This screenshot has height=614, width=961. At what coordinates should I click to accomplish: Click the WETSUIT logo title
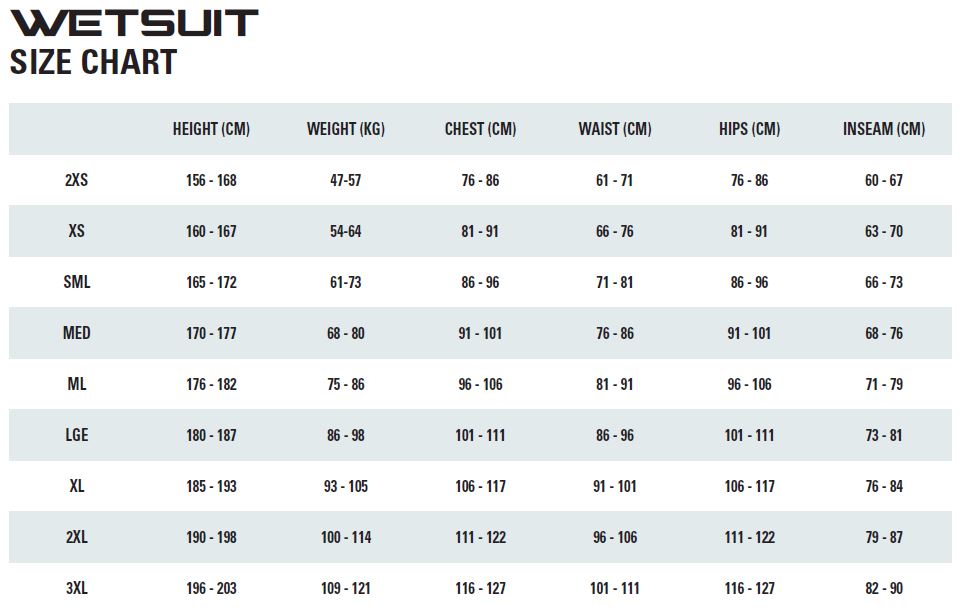[134, 23]
